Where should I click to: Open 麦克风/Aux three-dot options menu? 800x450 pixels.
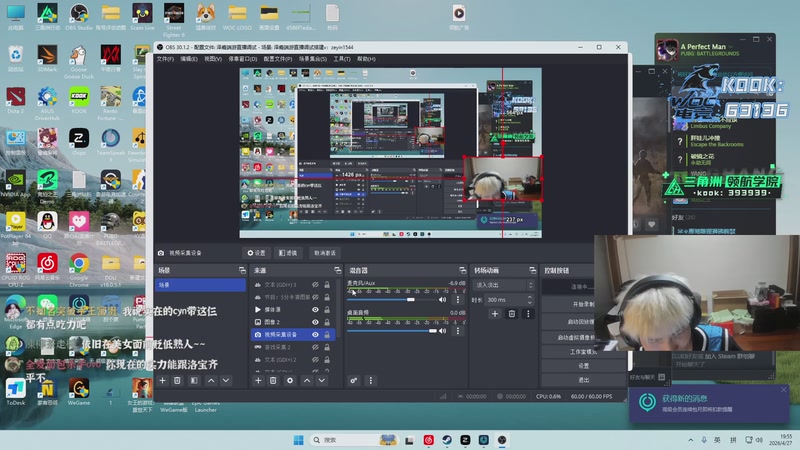click(458, 299)
